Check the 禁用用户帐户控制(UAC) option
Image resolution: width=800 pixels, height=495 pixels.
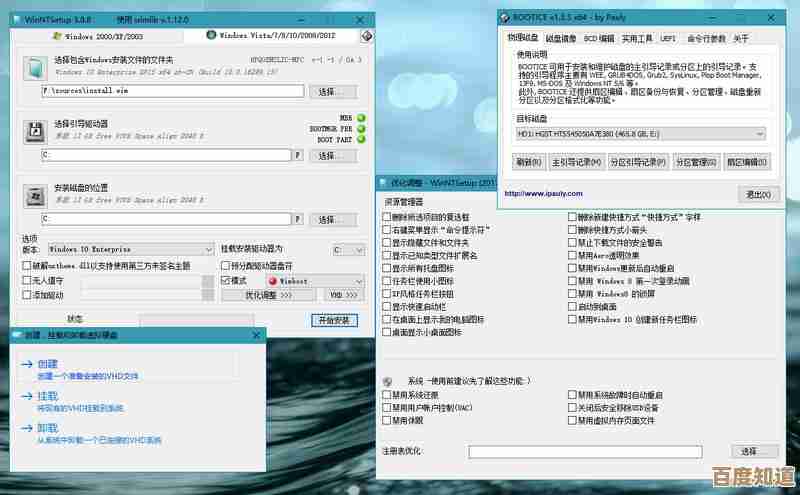click(386, 408)
